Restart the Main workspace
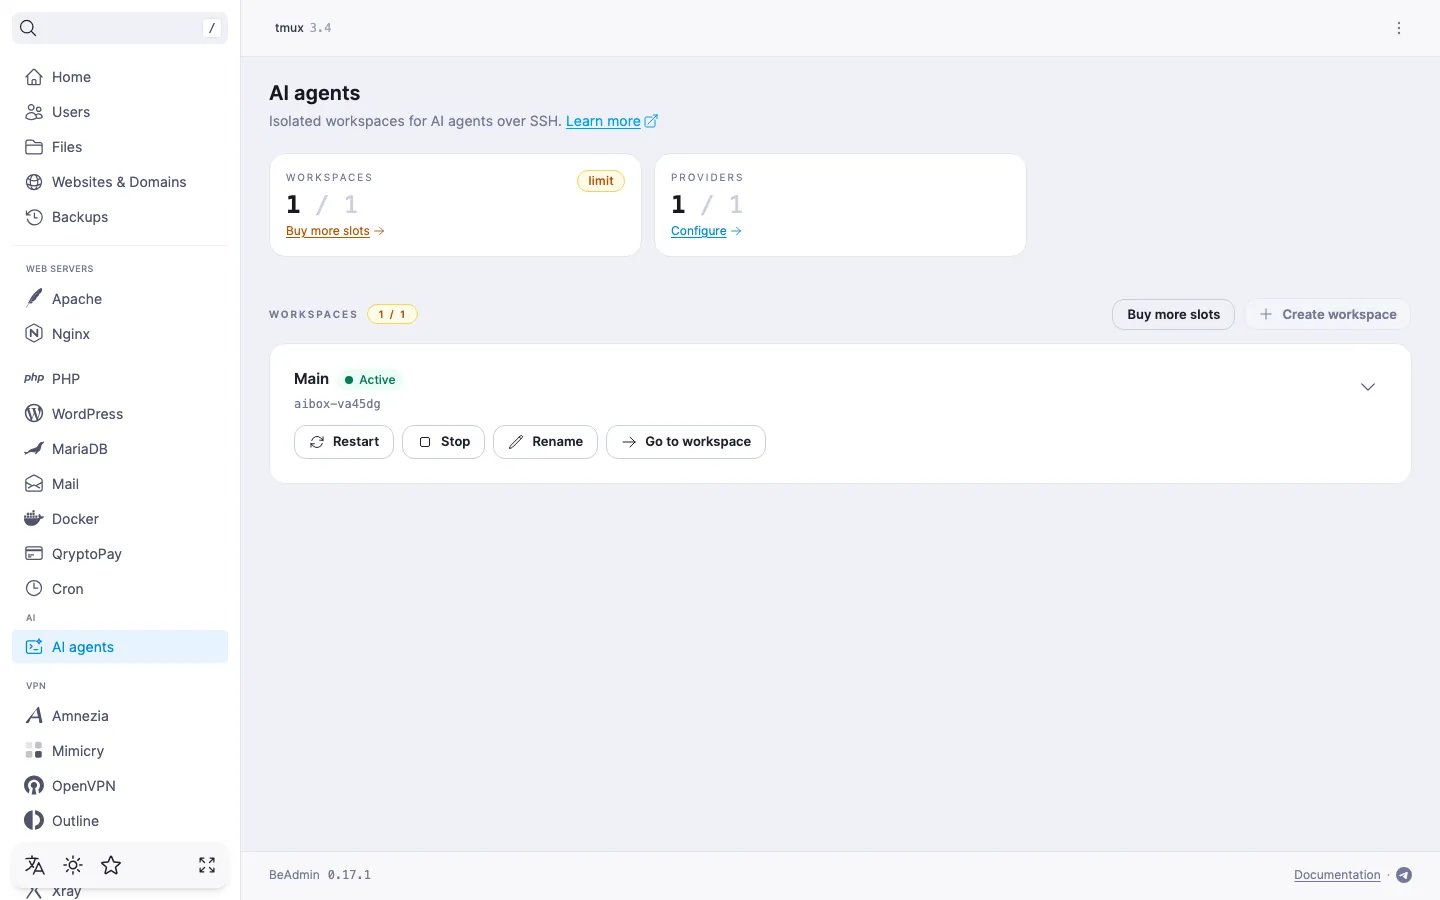Image resolution: width=1440 pixels, height=900 pixels. (344, 442)
